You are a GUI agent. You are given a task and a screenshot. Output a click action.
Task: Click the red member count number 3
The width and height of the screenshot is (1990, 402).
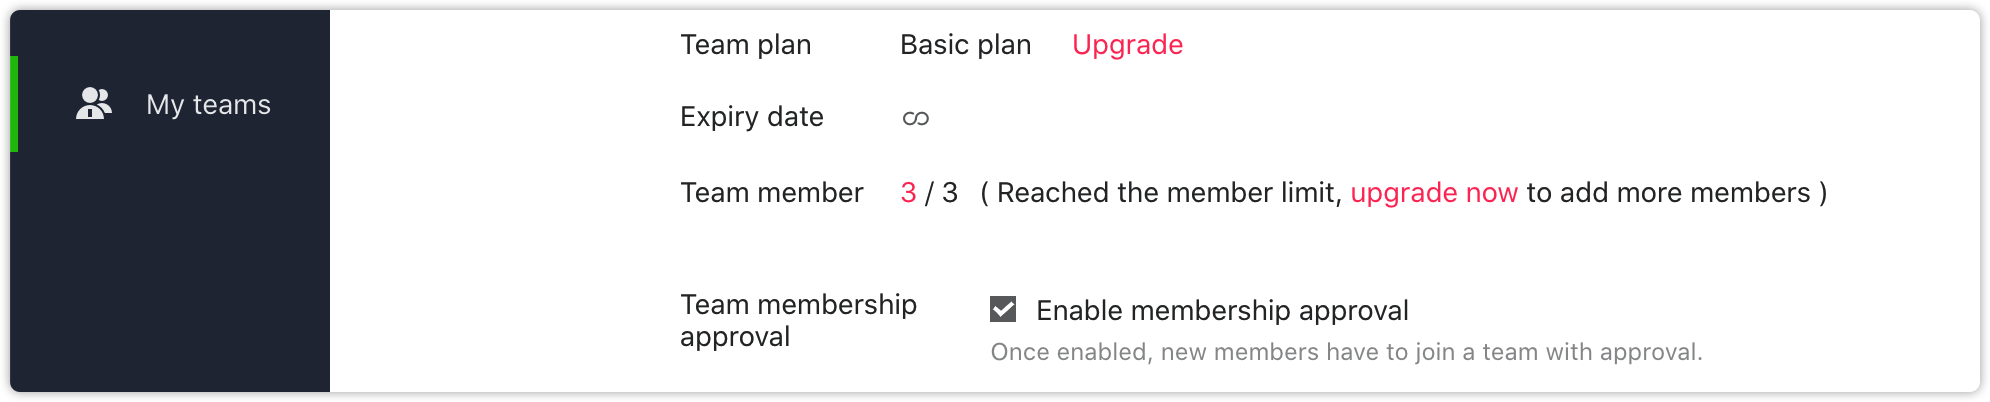point(908,193)
